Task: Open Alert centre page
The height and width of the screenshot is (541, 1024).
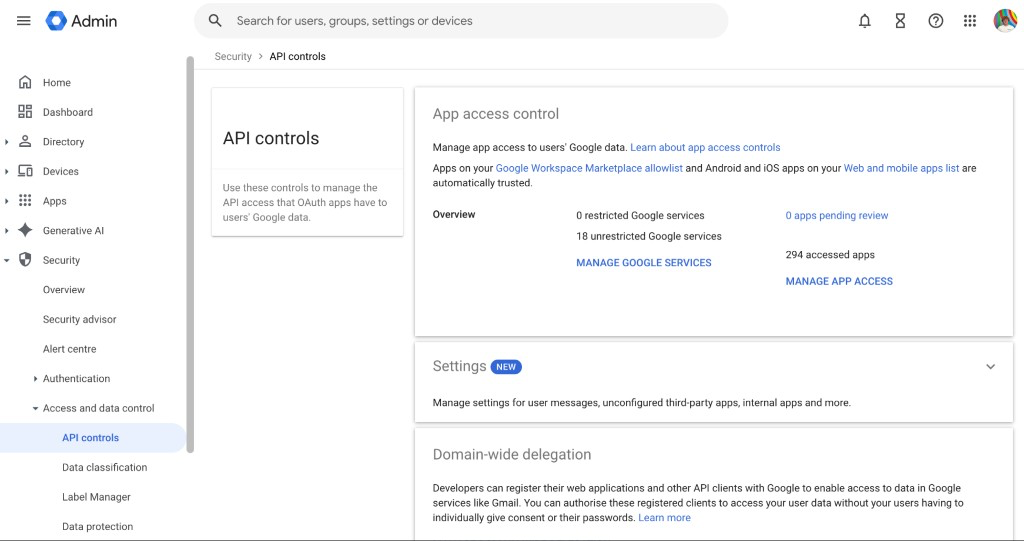Action: point(70,349)
